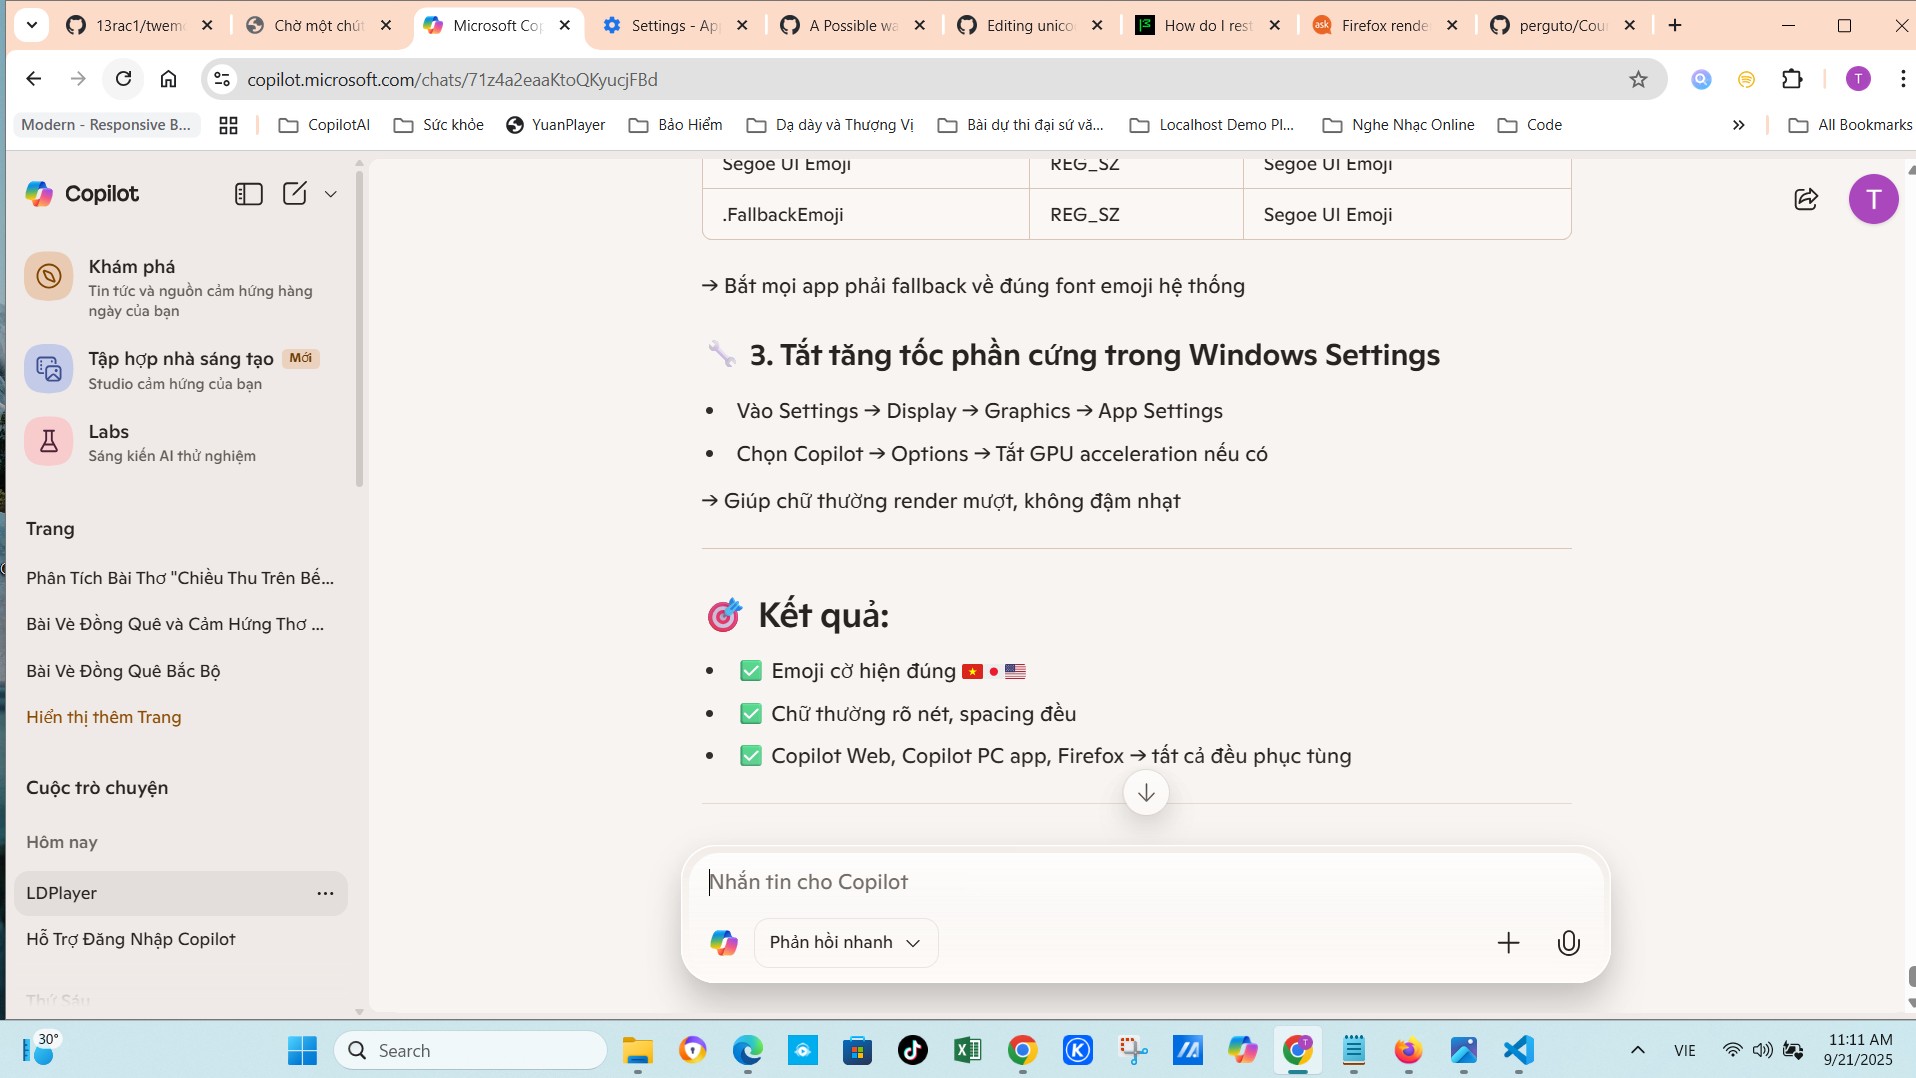Open page Bài Về Đồng Quê Bắc Bộ
The width and height of the screenshot is (1916, 1078).
[123, 671]
